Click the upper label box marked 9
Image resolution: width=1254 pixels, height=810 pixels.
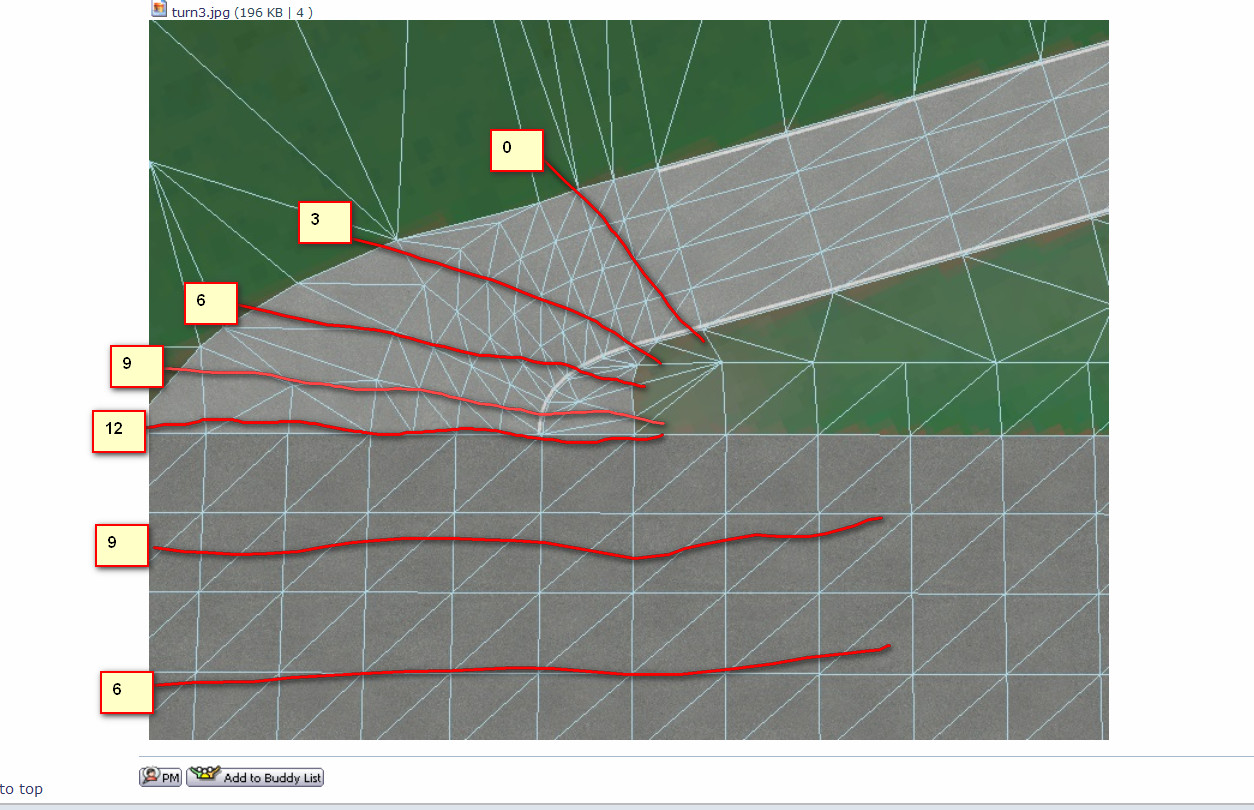pos(136,366)
